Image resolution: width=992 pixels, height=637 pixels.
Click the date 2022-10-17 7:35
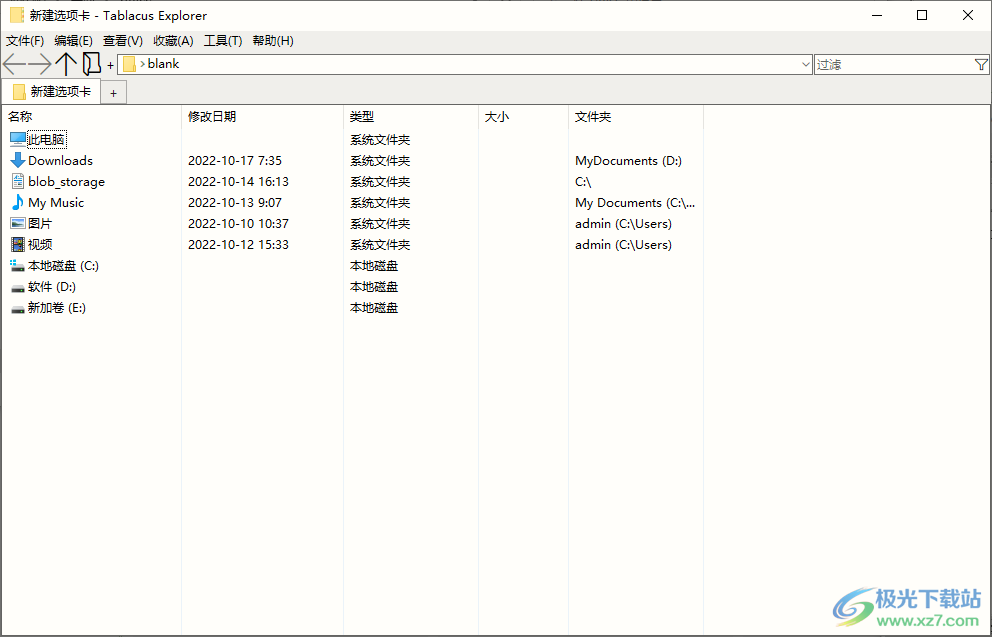[235, 161]
